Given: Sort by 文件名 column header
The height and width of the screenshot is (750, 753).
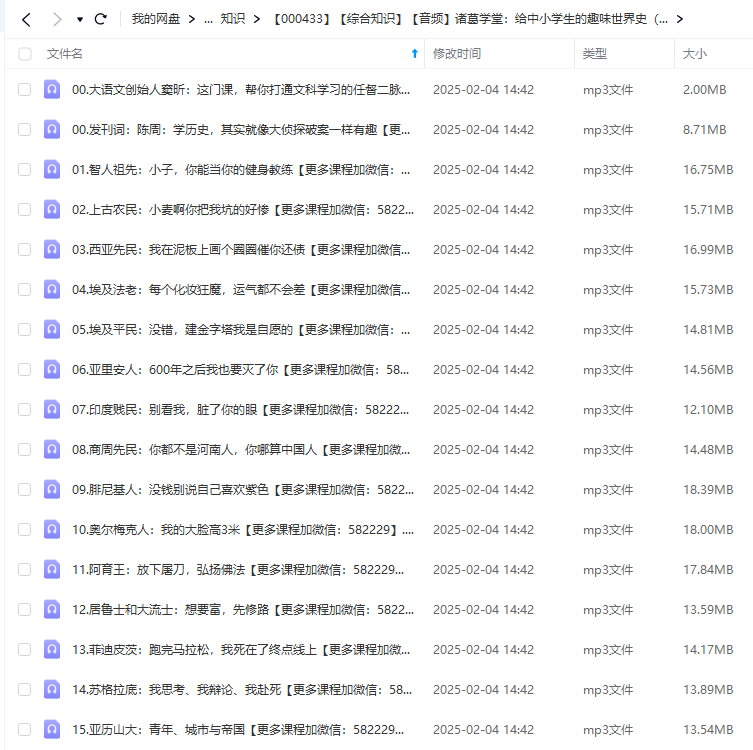Looking at the screenshot, I should (64, 54).
